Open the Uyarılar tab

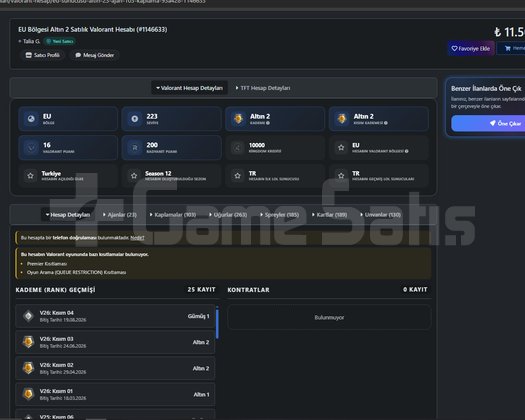tap(228, 215)
